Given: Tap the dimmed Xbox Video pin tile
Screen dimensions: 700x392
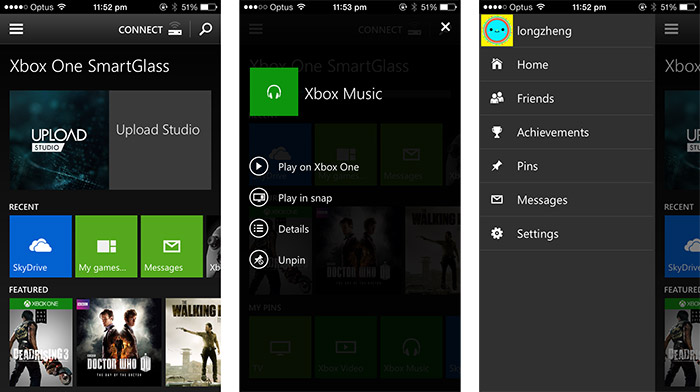Looking at the screenshot, I should point(346,347).
